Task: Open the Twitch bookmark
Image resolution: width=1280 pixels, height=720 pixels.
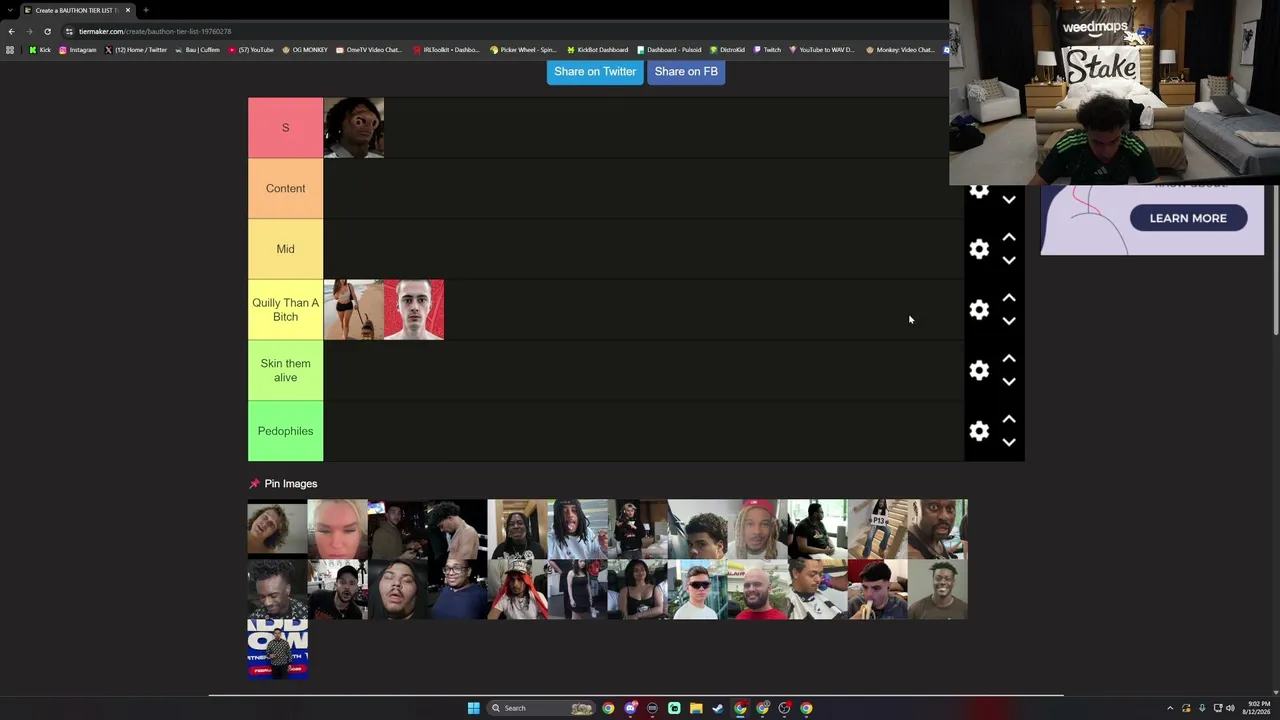Action: point(767,50)
